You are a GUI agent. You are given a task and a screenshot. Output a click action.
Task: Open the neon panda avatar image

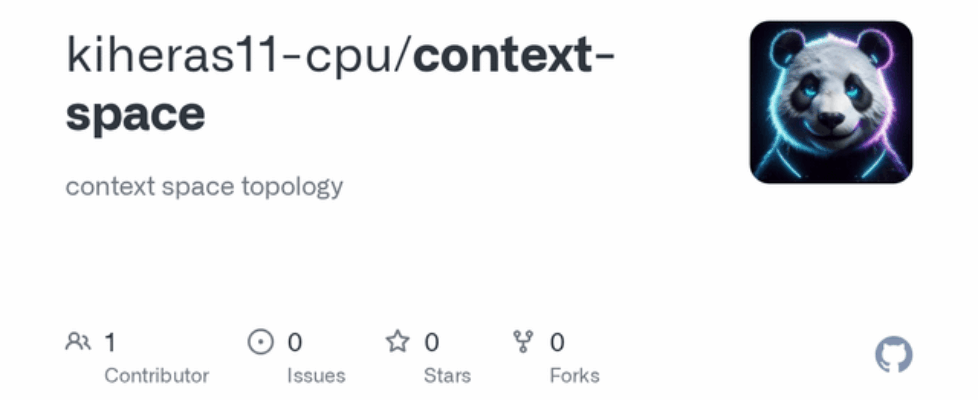pyautogui.click(x=831, y=102)
